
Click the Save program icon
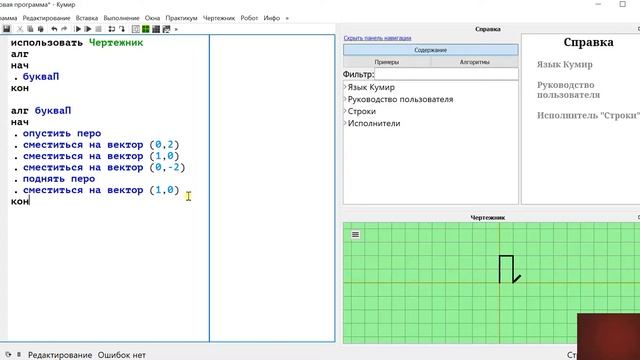click(x=7, y=29)
